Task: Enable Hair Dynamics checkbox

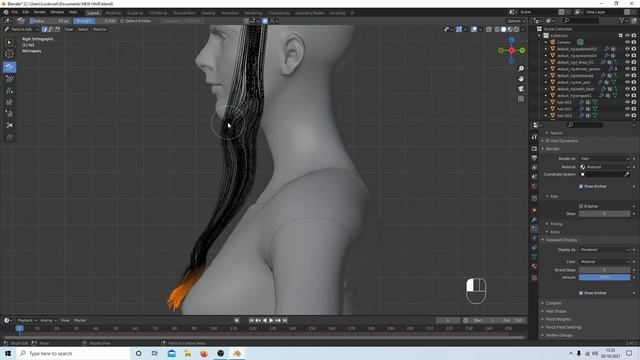Action: coord(548,141)
